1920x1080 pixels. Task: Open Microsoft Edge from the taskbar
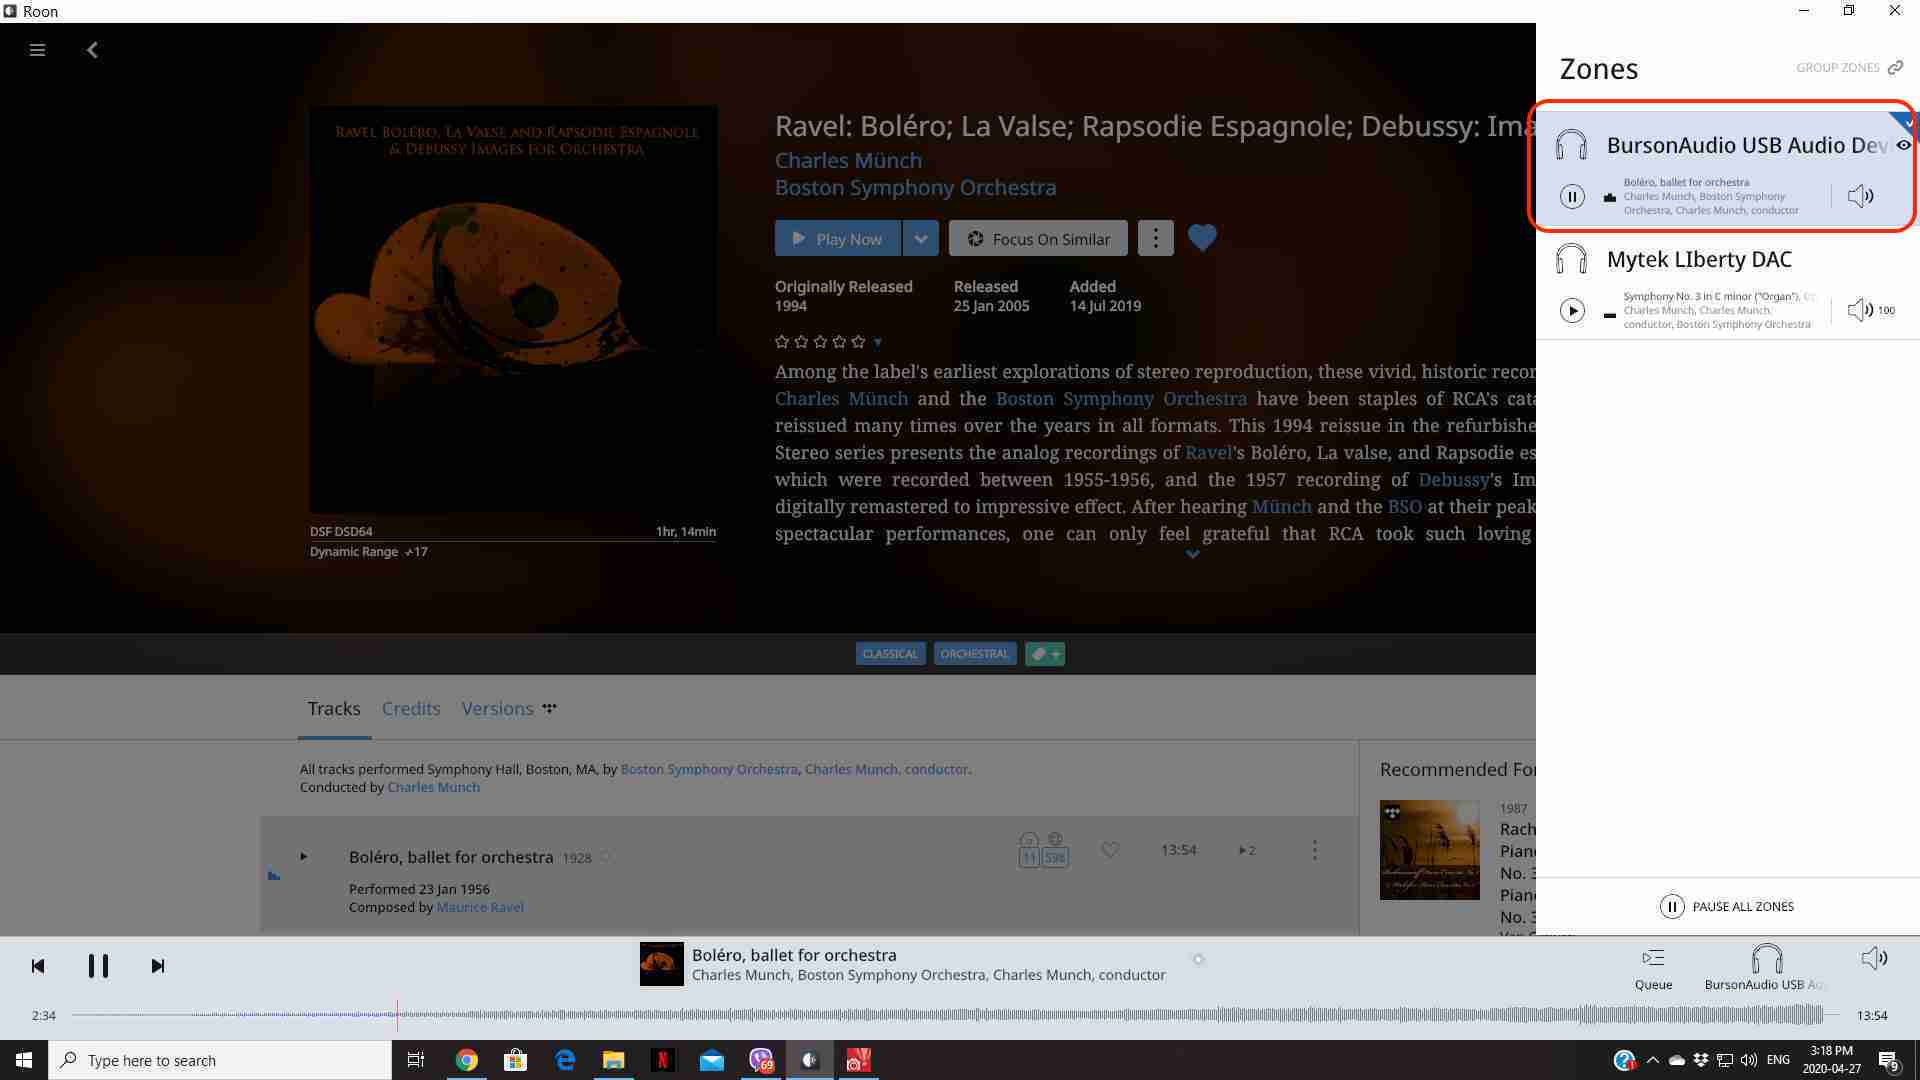pos(565,1060)
